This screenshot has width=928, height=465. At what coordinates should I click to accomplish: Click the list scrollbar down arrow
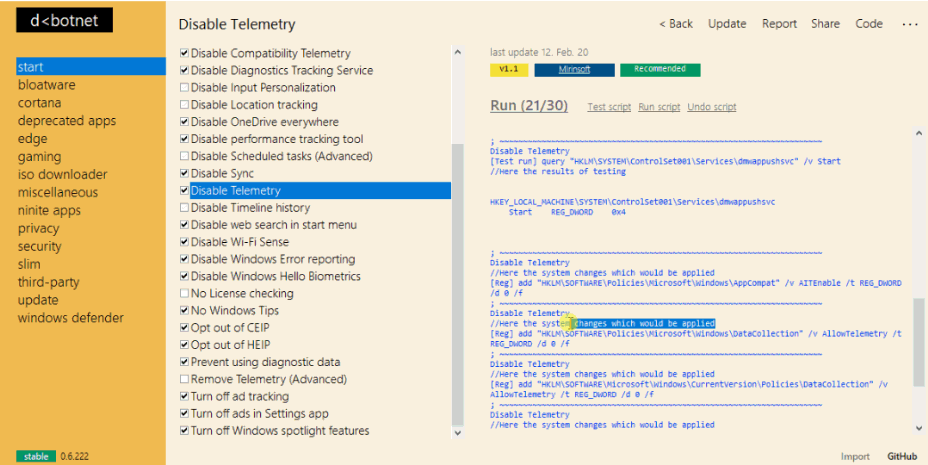point(458,432)
